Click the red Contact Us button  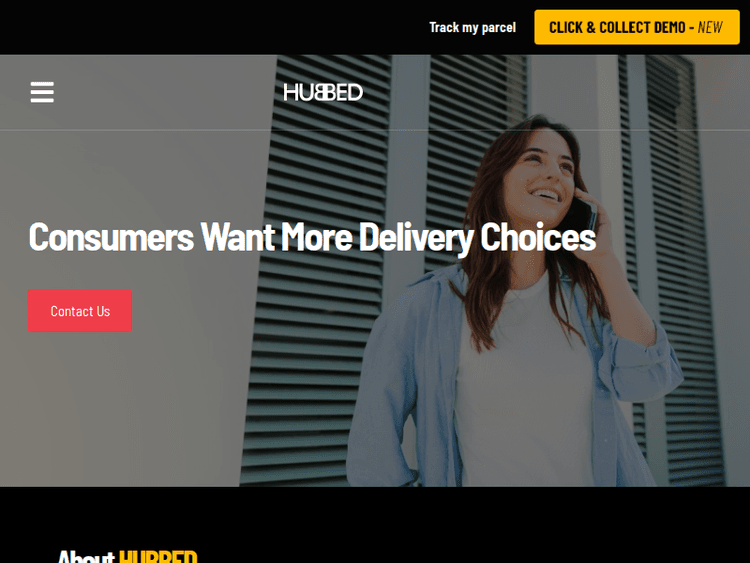[80, 310]
